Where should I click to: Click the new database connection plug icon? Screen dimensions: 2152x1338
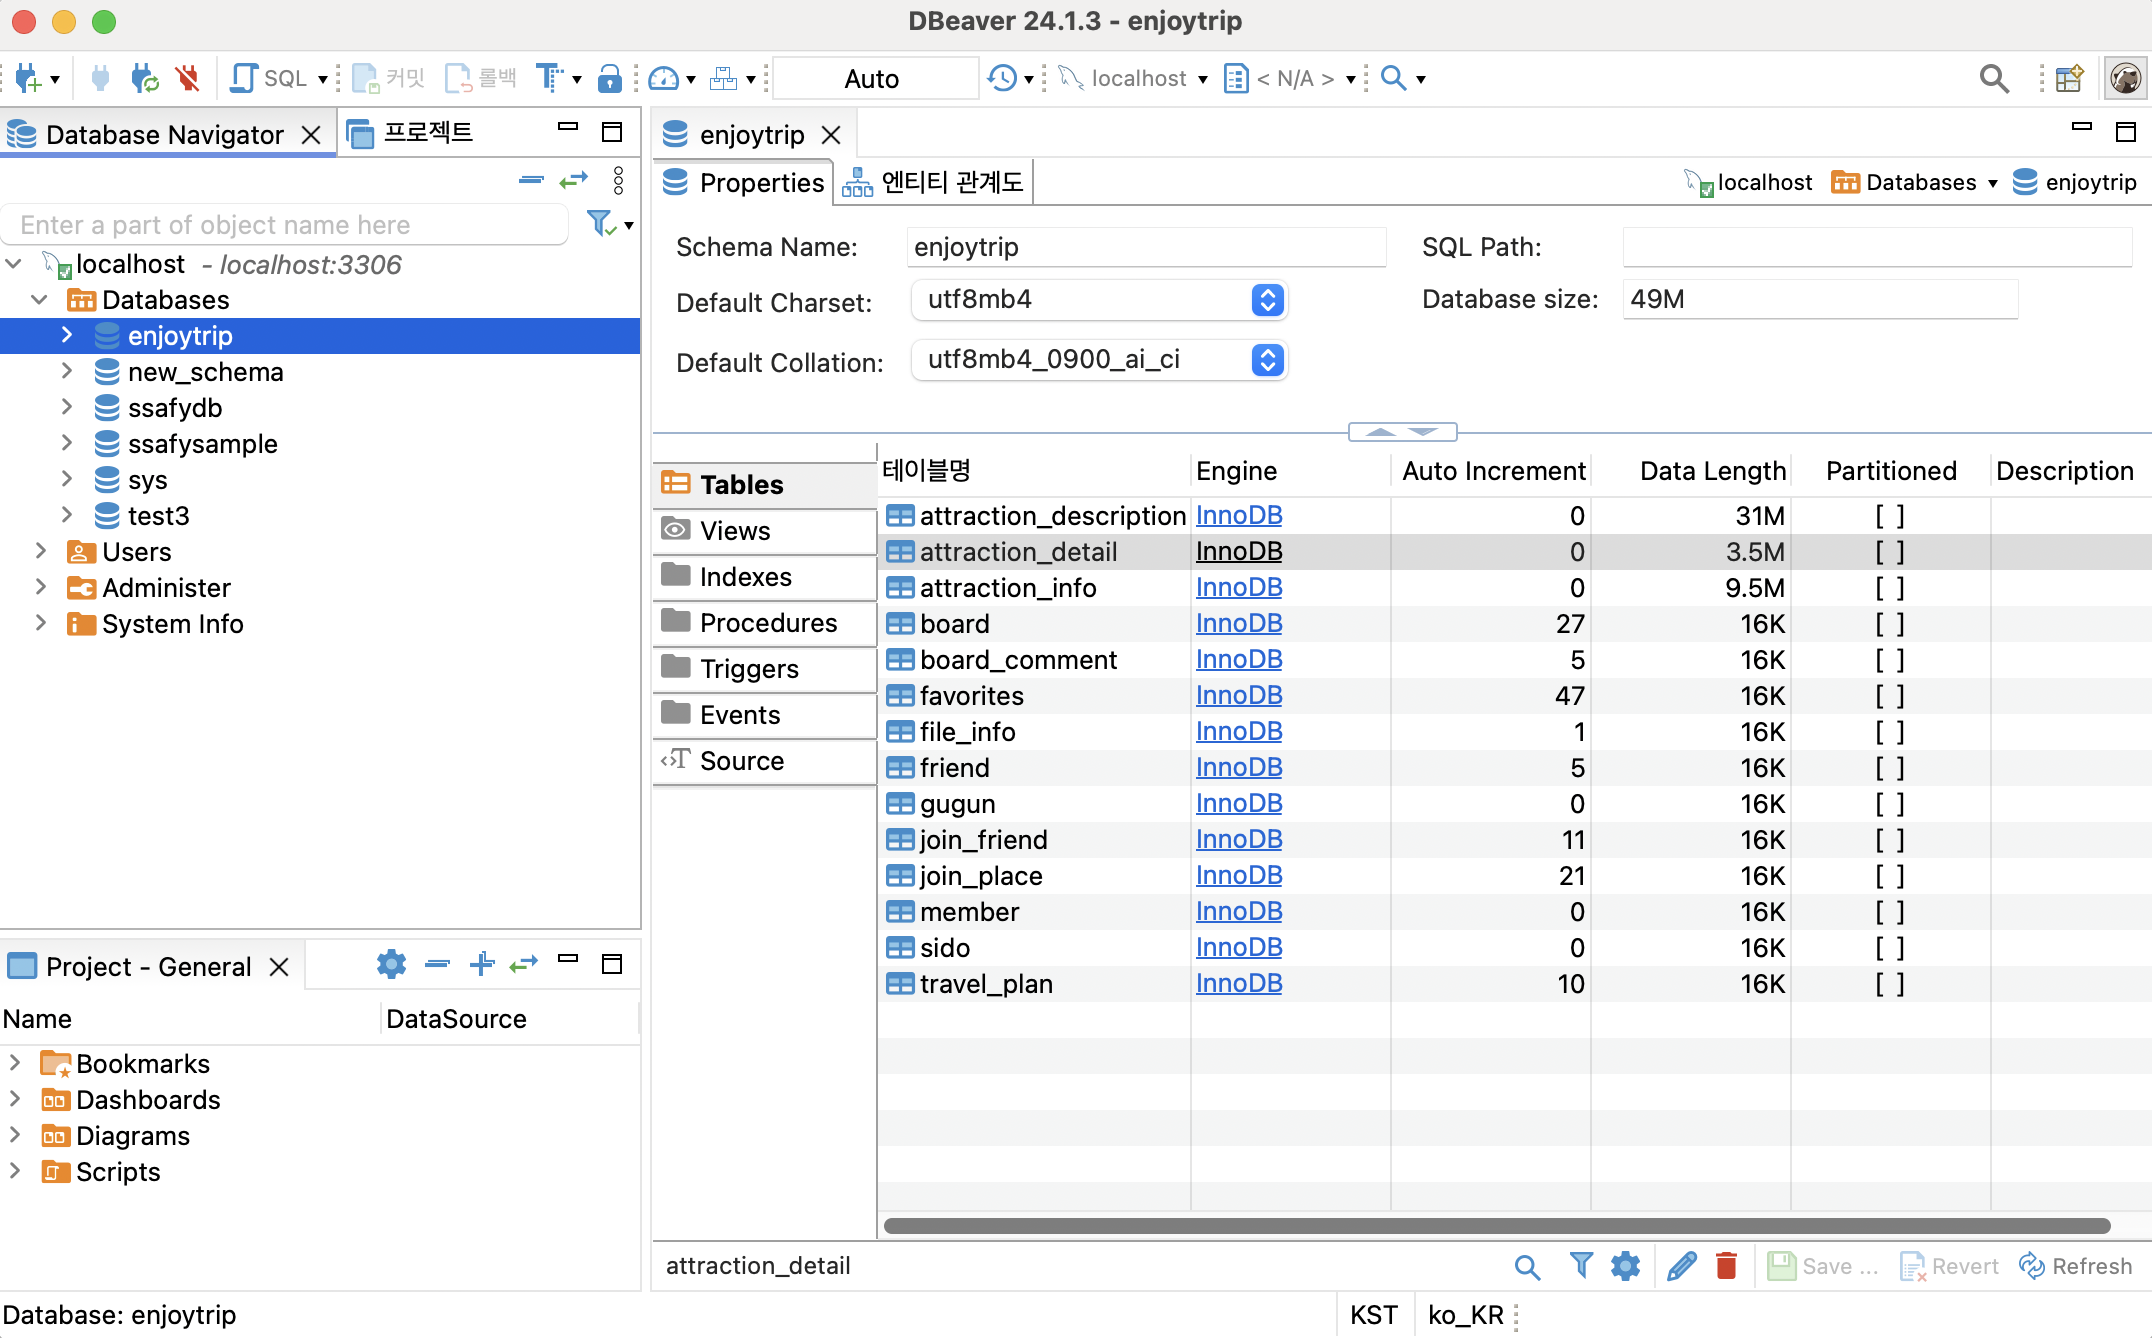click(x=27, y=78)
